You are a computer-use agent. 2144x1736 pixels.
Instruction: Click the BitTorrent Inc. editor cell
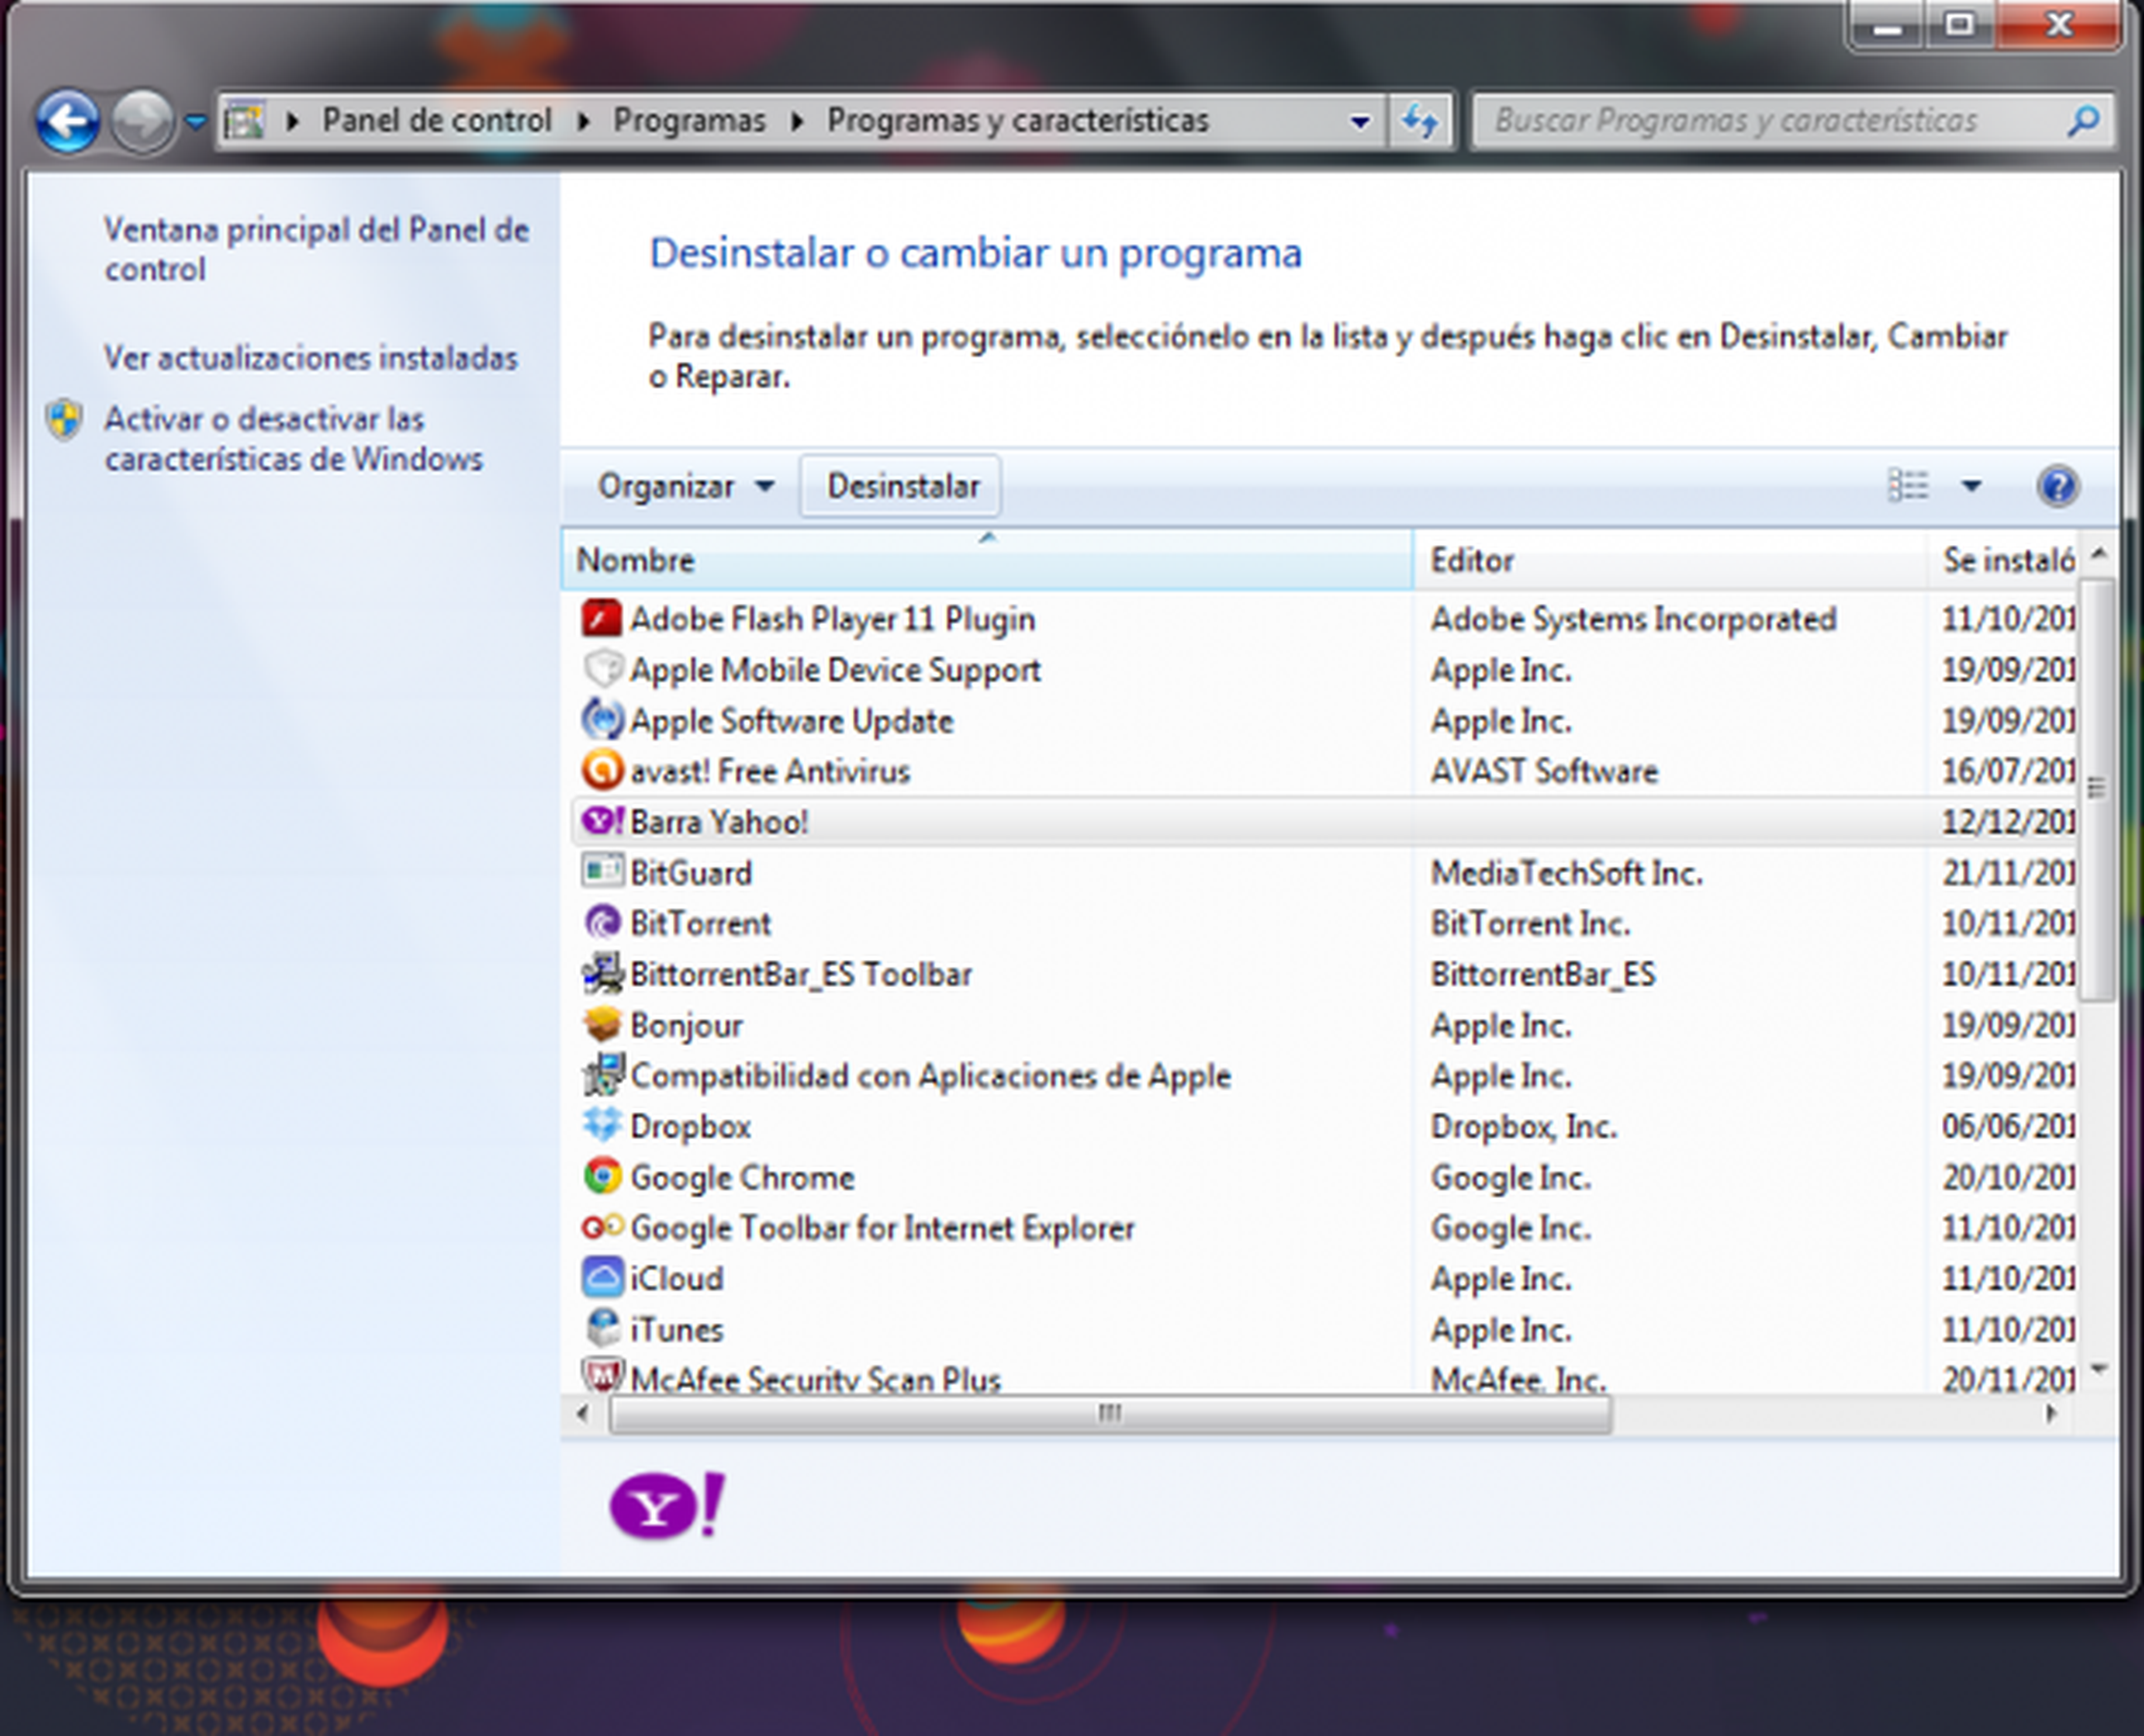click(x=1530, y=923)
